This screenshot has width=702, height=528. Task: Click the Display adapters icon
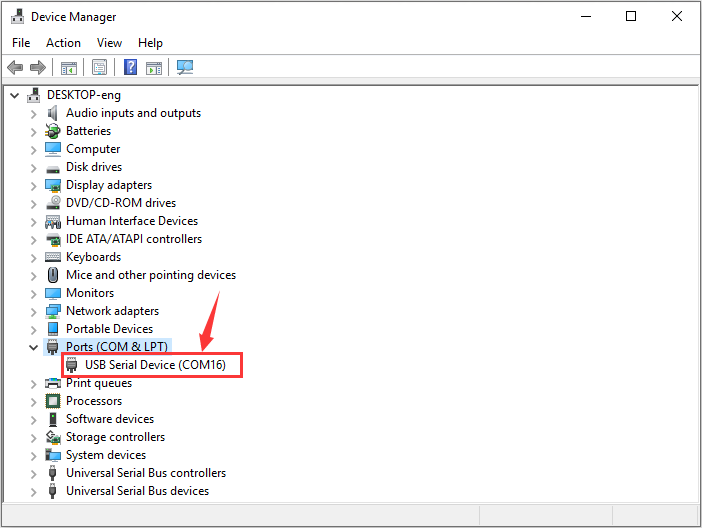click(53, 185)
